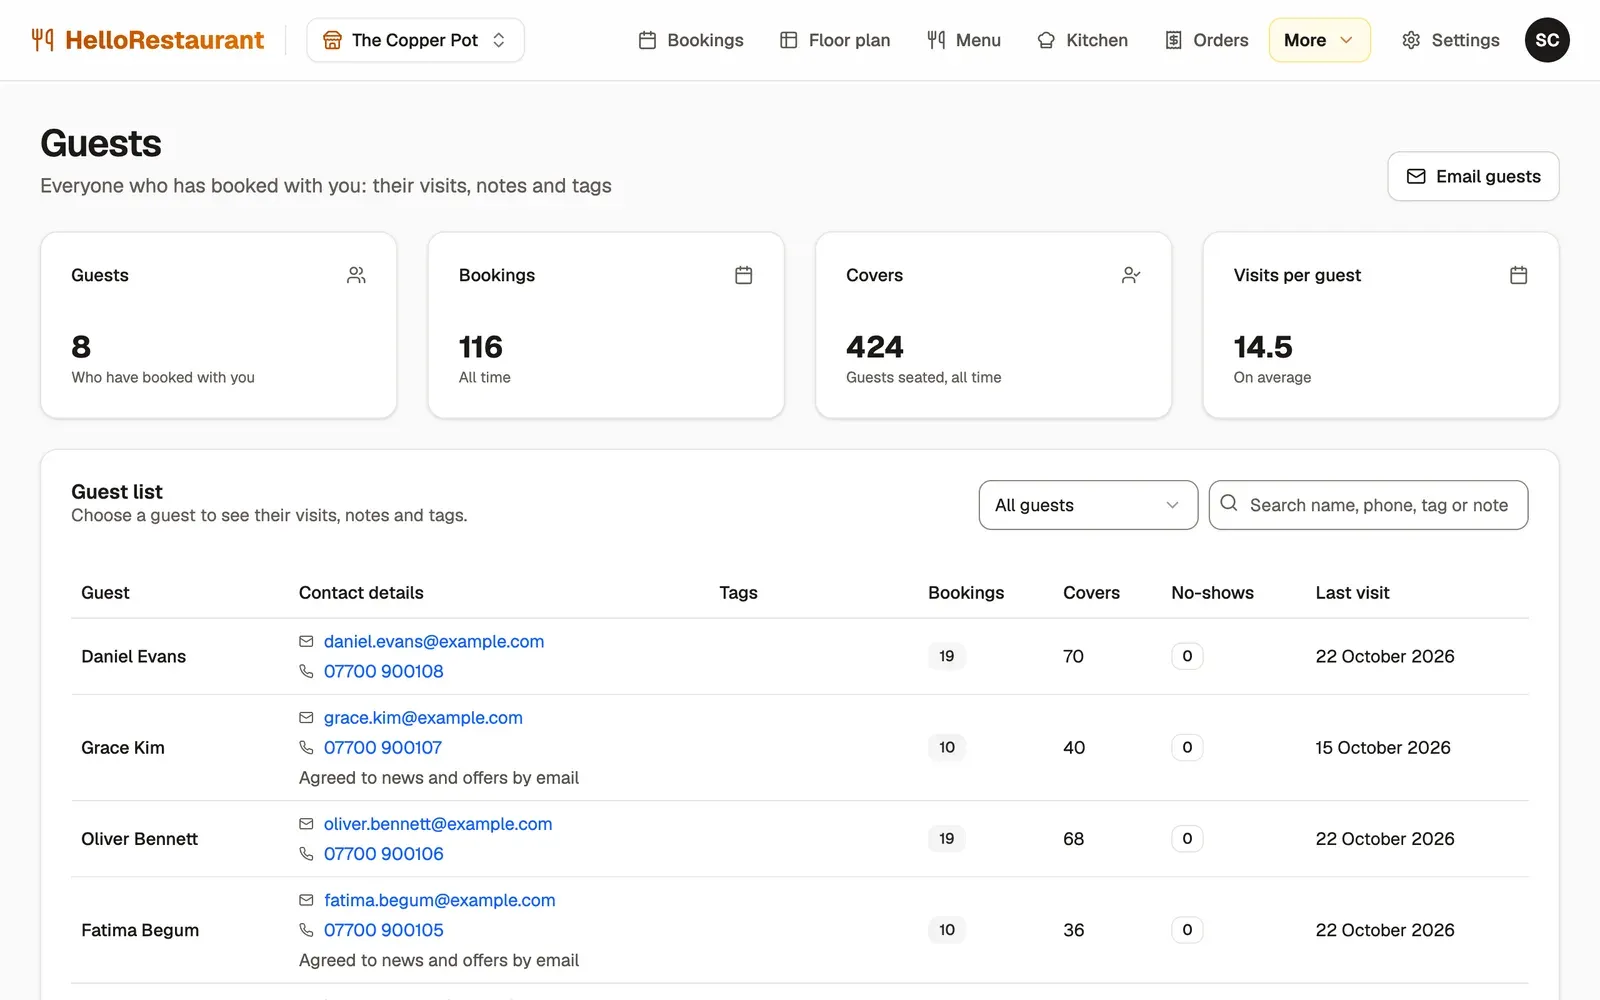Select the Daniel Evans guest row name
Image resolution: width=1600 pixels, height=1000 pixels.
tap(134, 656)
